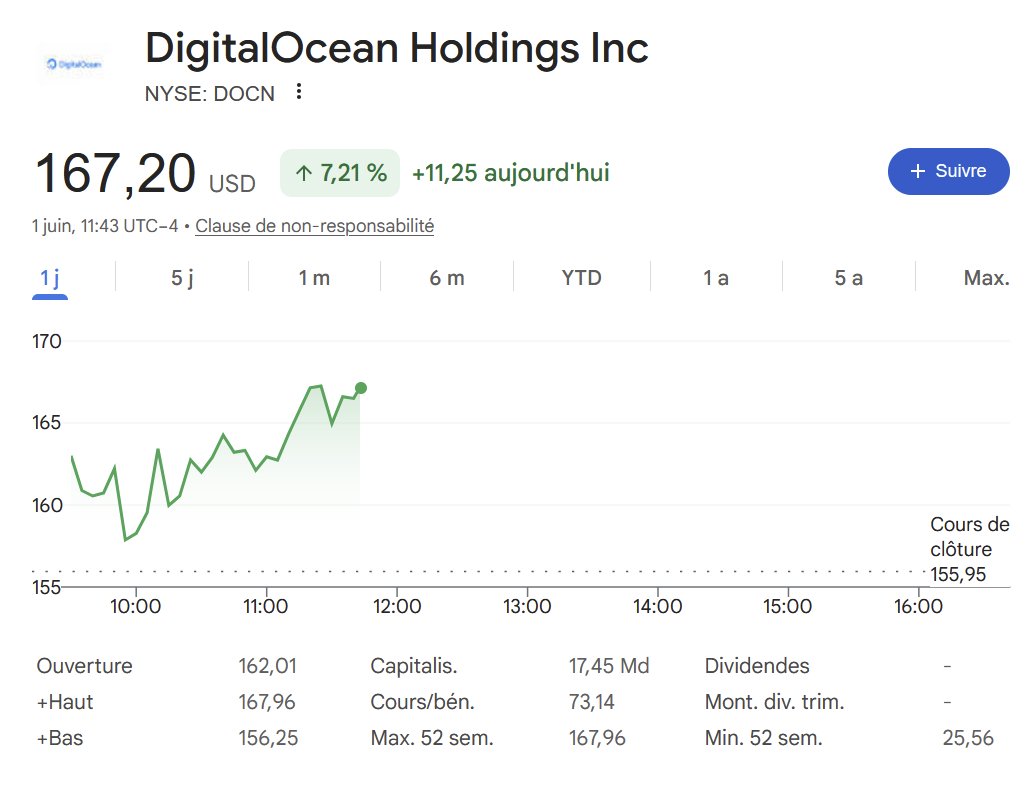The image size is (1036, 809).
Task: Click the green up-arrow percentage badge
Action: click(340, 173)
